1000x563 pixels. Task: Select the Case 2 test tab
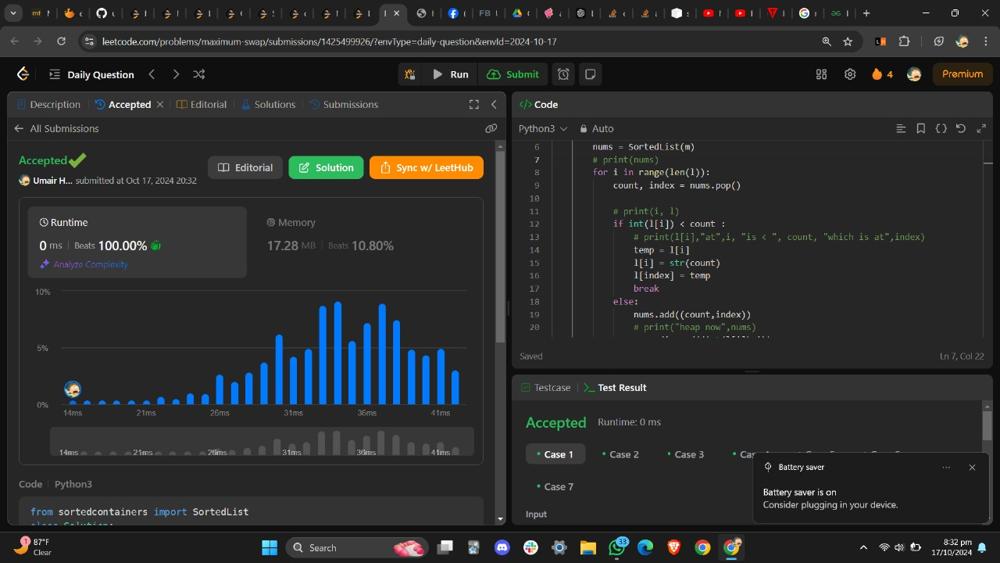pos(620,454)
